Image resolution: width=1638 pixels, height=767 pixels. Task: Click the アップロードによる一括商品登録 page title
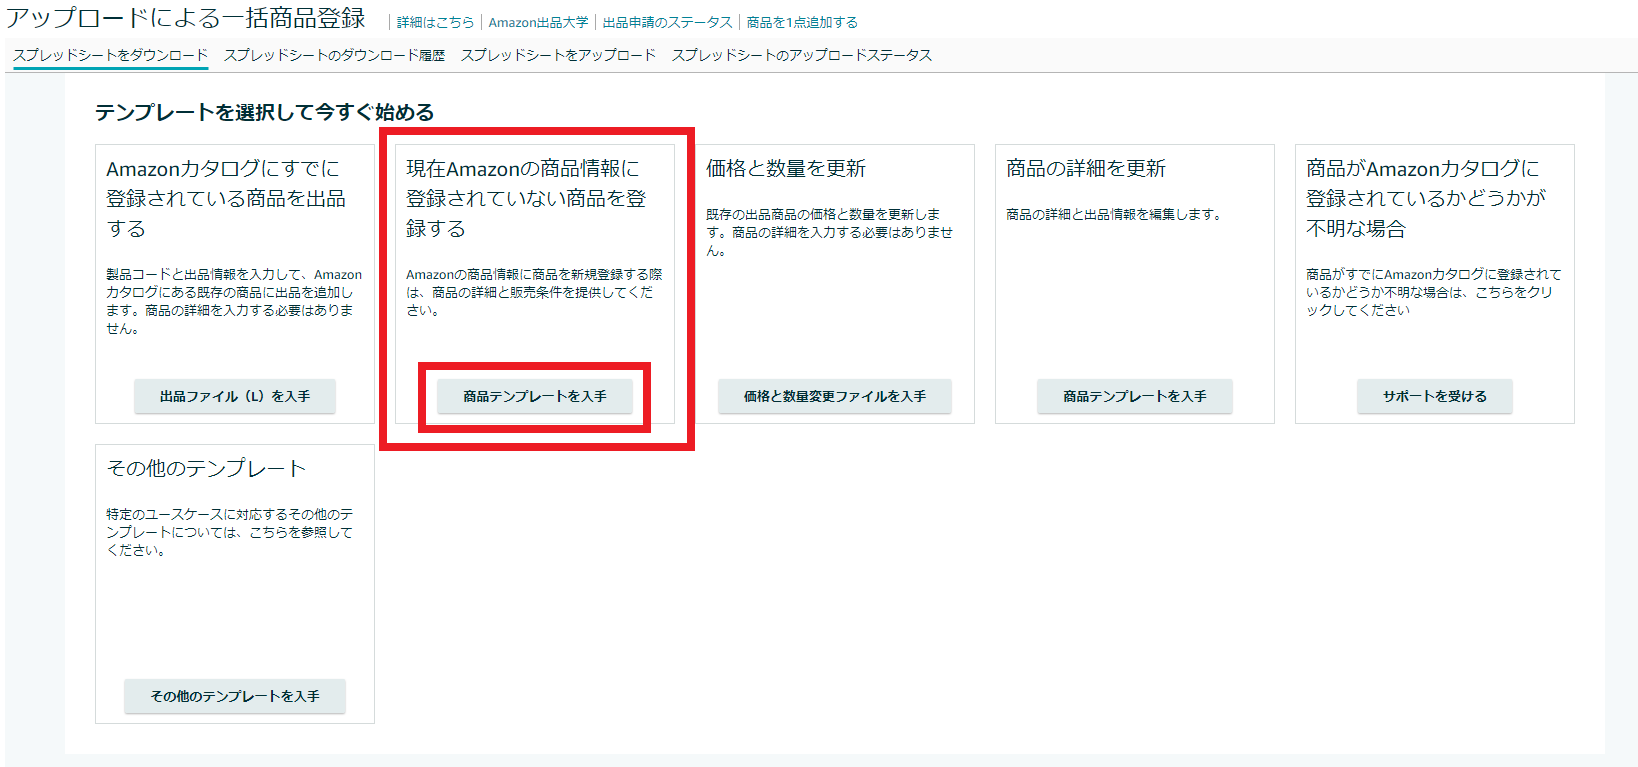click(x=186, y=18)
